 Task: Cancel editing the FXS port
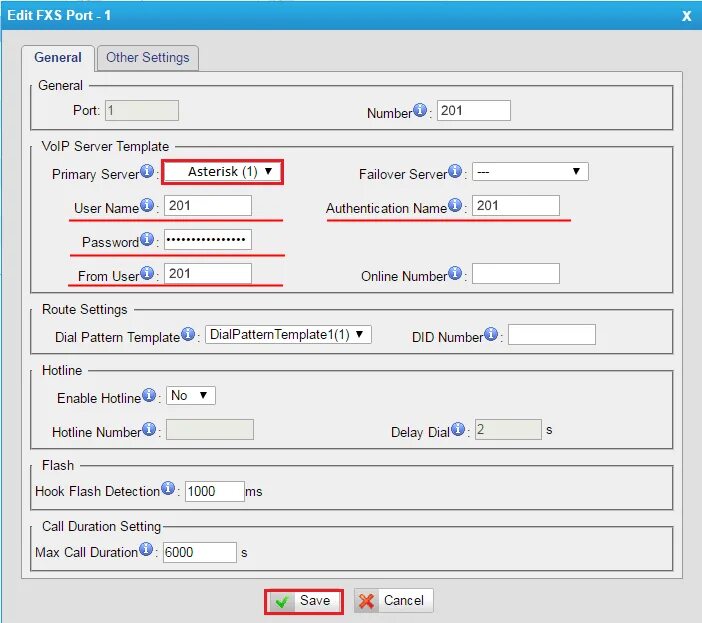point(394,601)
